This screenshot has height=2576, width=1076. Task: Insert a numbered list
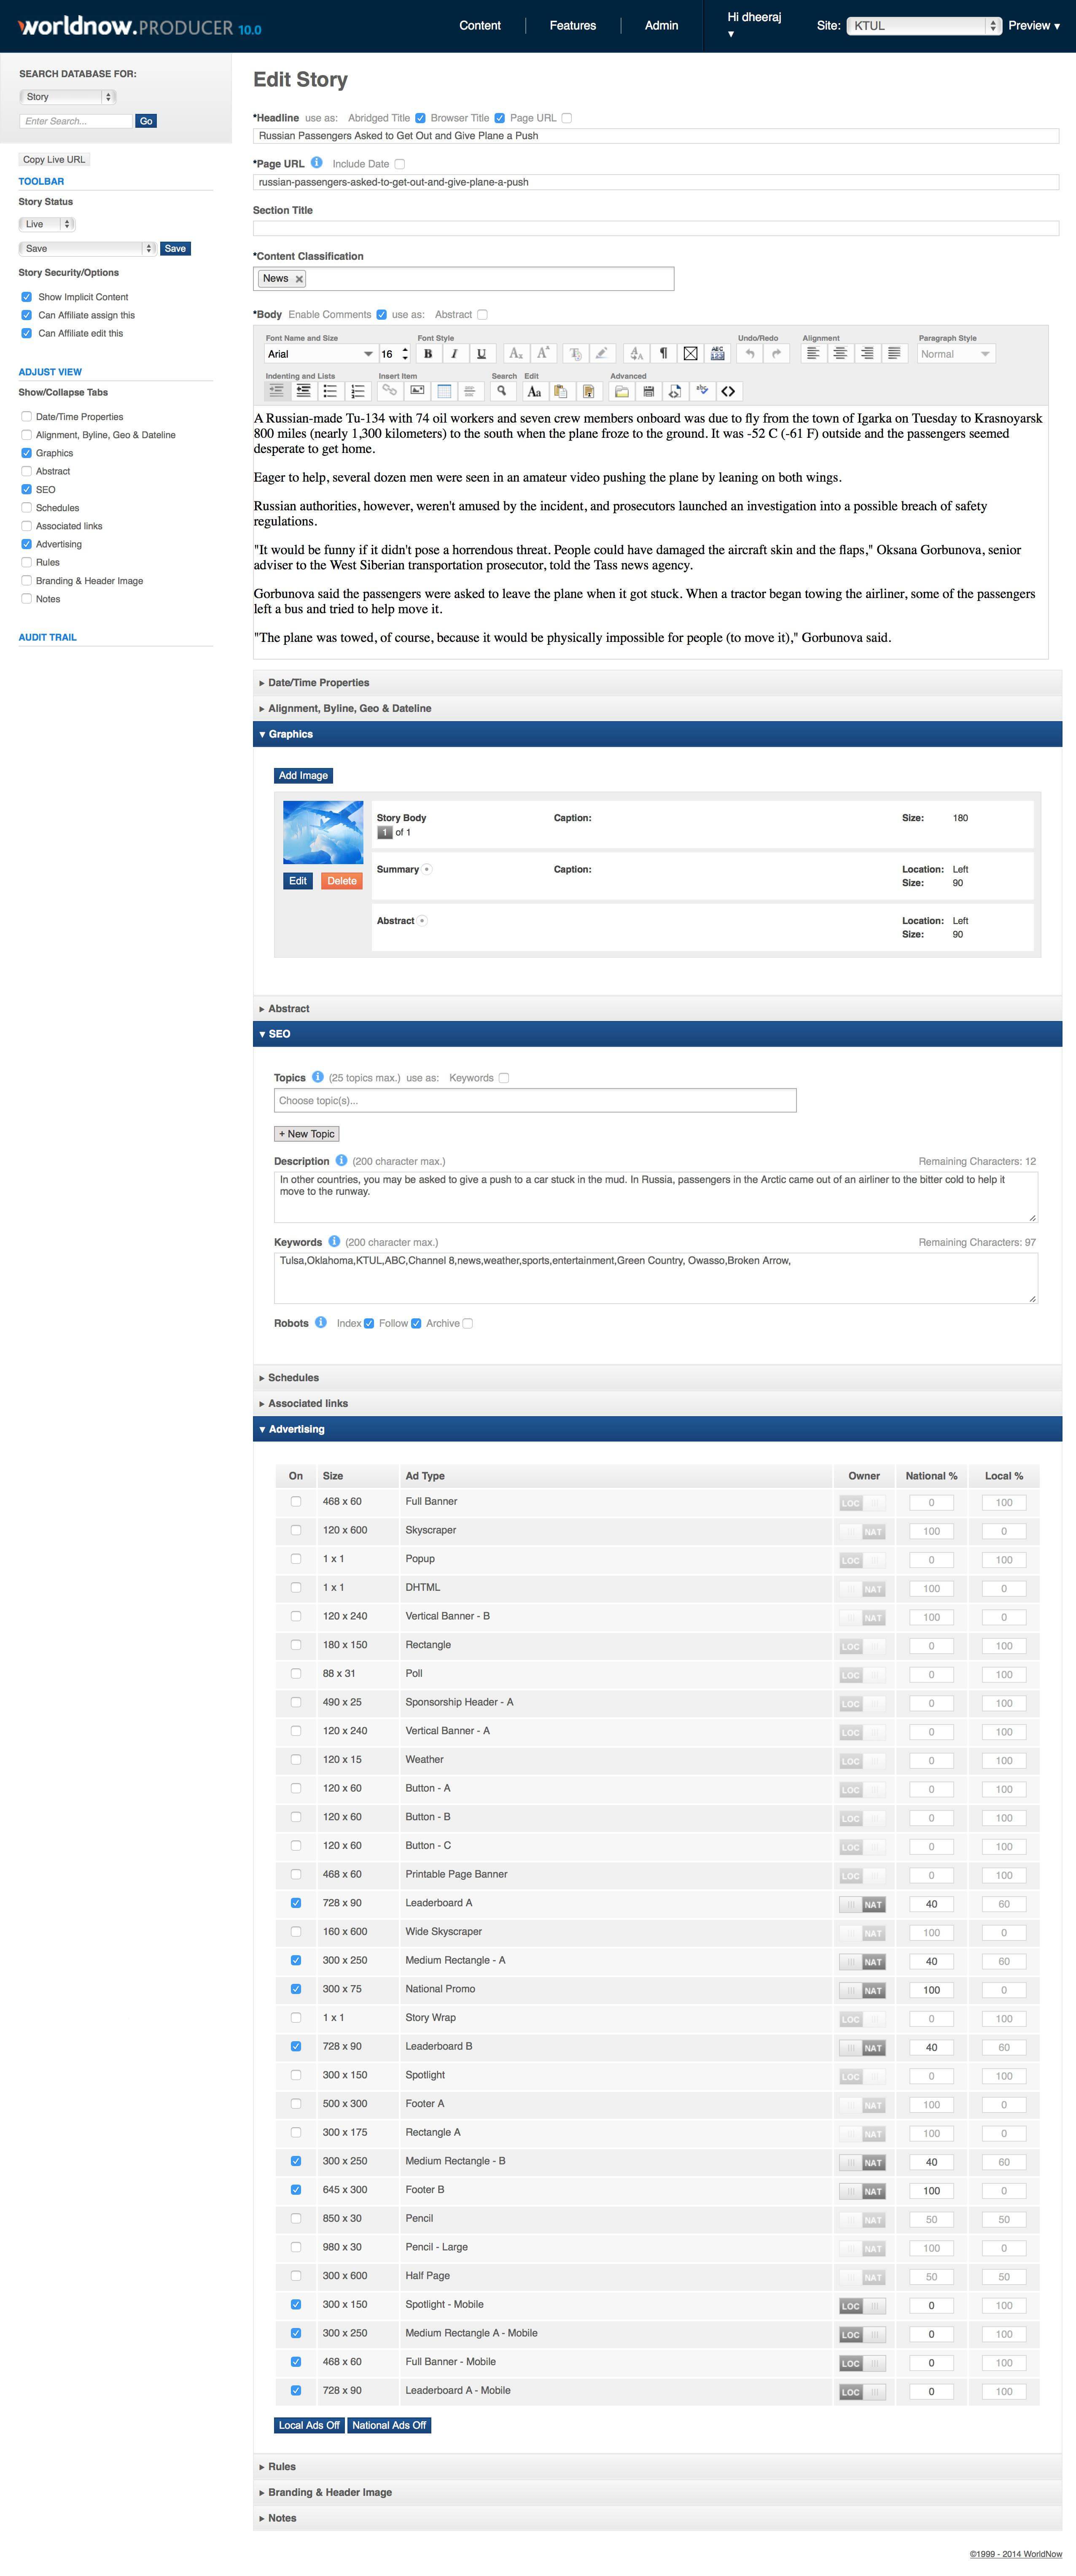pyautogui.click(x=357, y=391)
